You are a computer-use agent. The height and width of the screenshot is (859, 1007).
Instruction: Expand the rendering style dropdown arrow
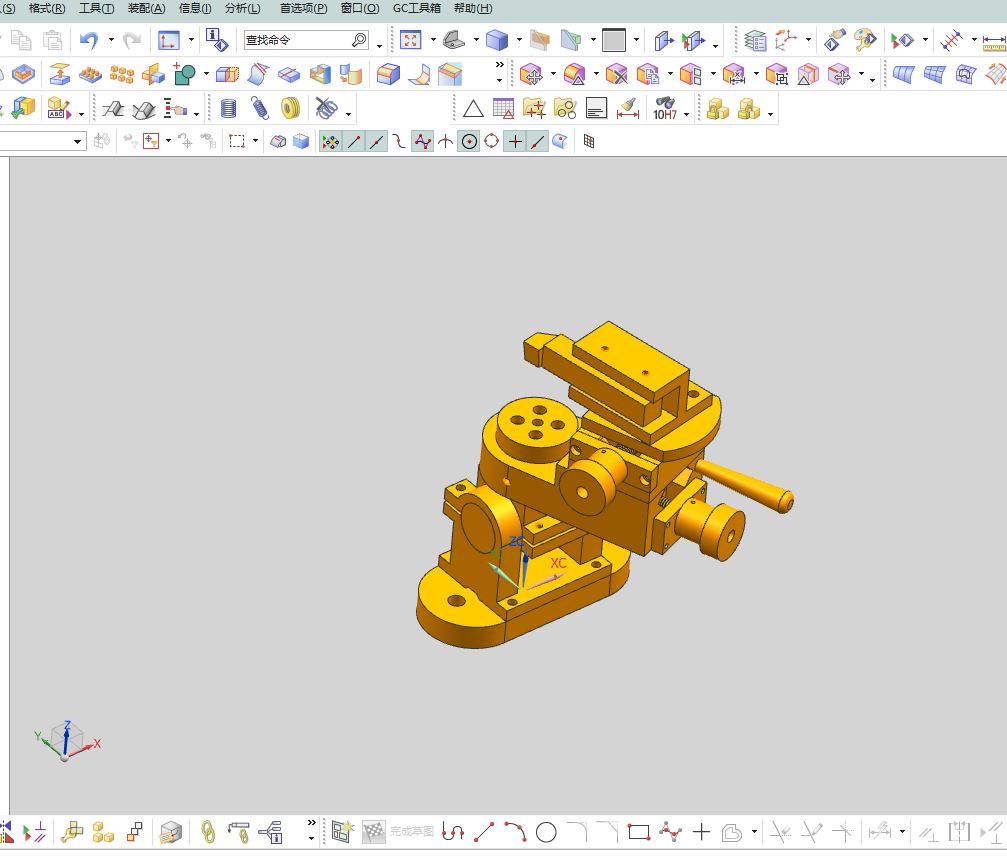pos(520,40)
